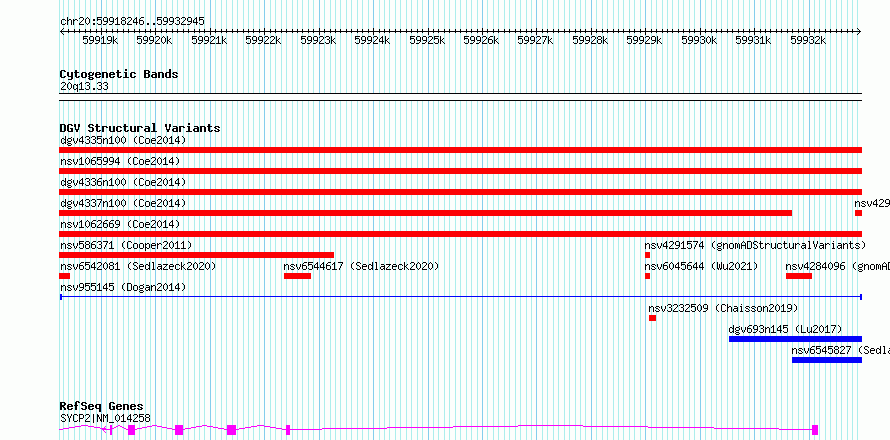Click the tiny red marker under nsv4291574

tap(648, 255)
